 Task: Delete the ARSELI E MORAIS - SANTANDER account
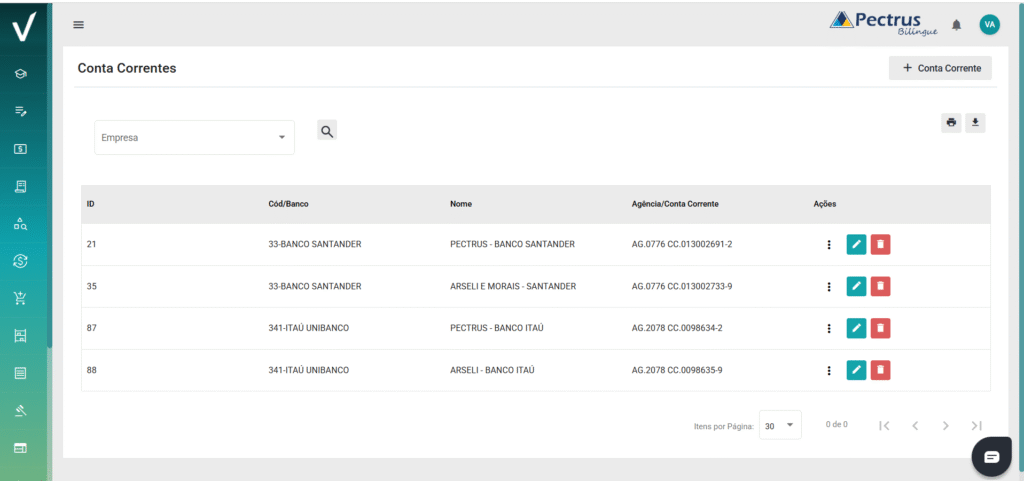pos(880,287)
